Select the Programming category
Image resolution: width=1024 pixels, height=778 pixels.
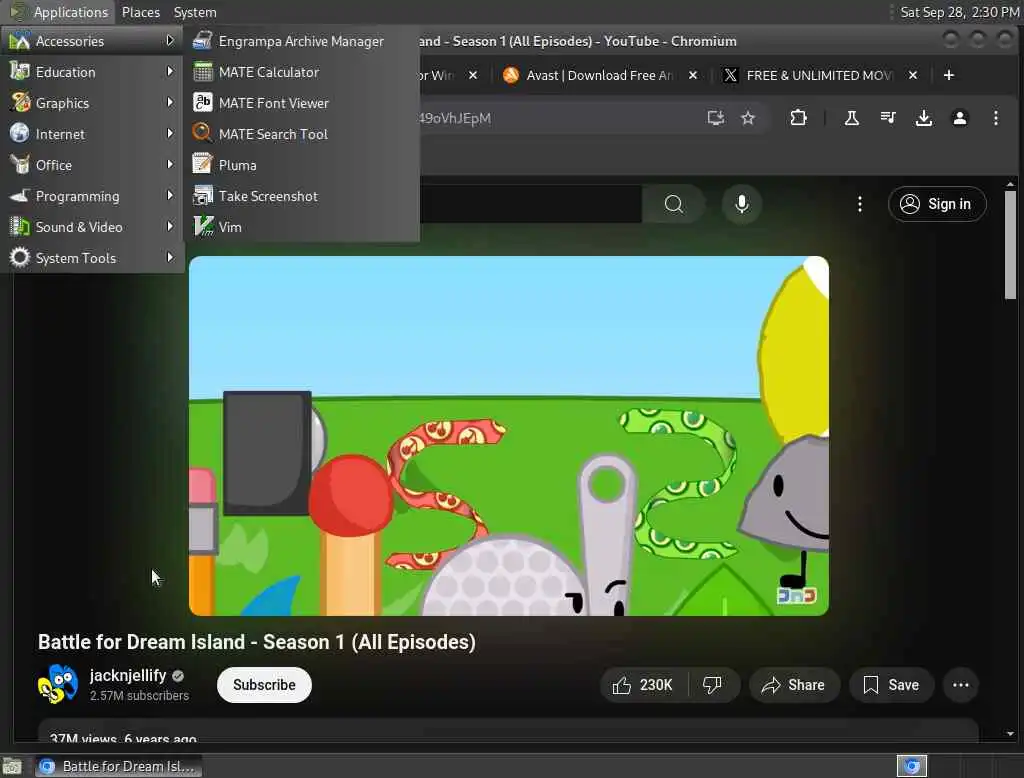pyautogui.click(x=92, y=196)
